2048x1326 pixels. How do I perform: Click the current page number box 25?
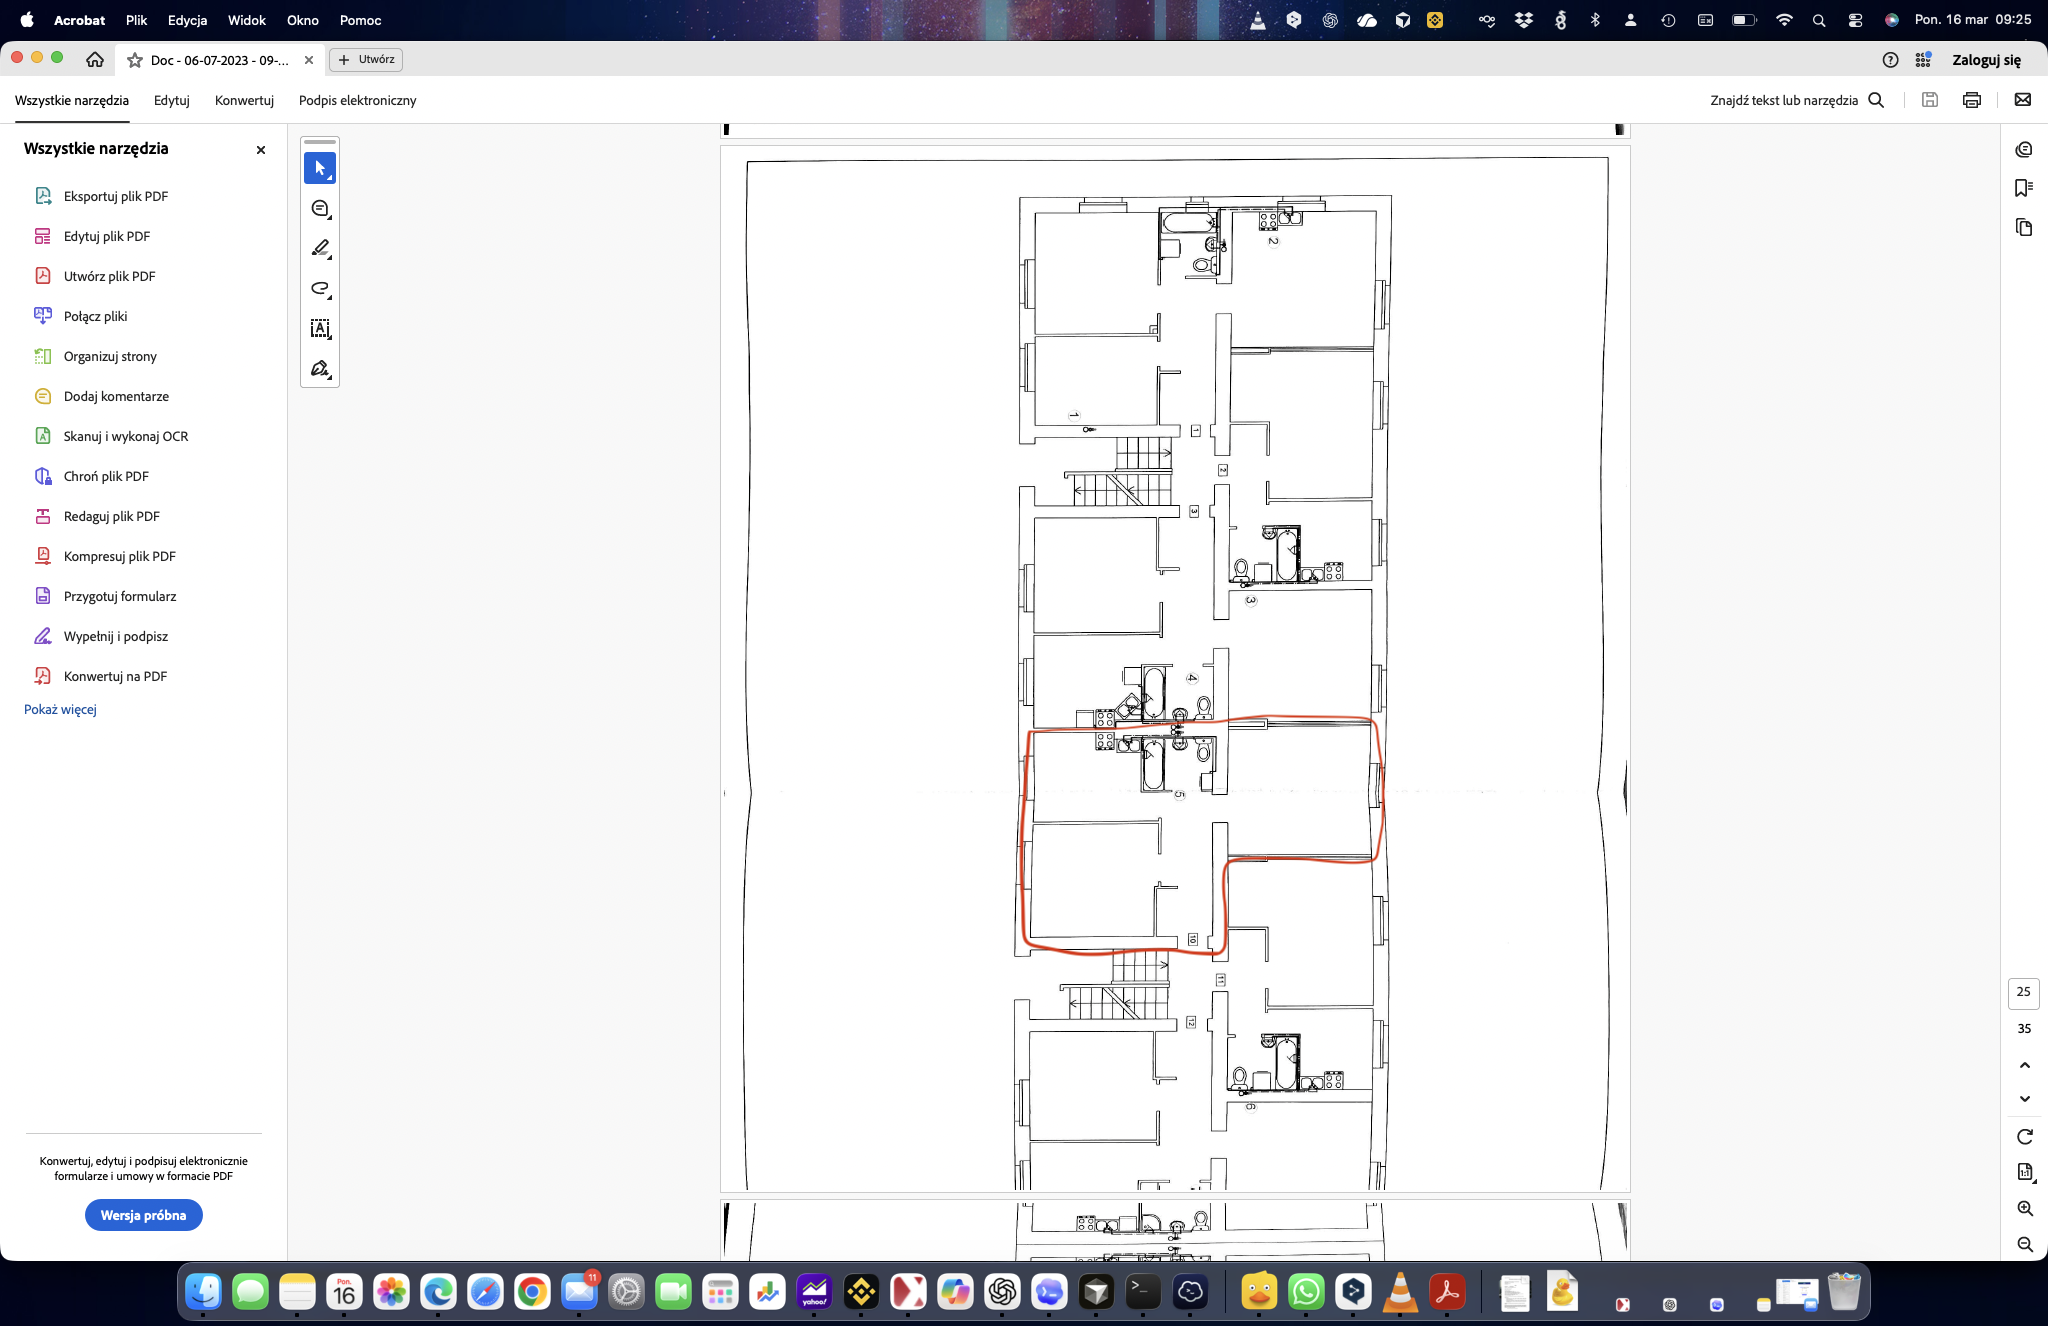click(x=2023, y=992)
